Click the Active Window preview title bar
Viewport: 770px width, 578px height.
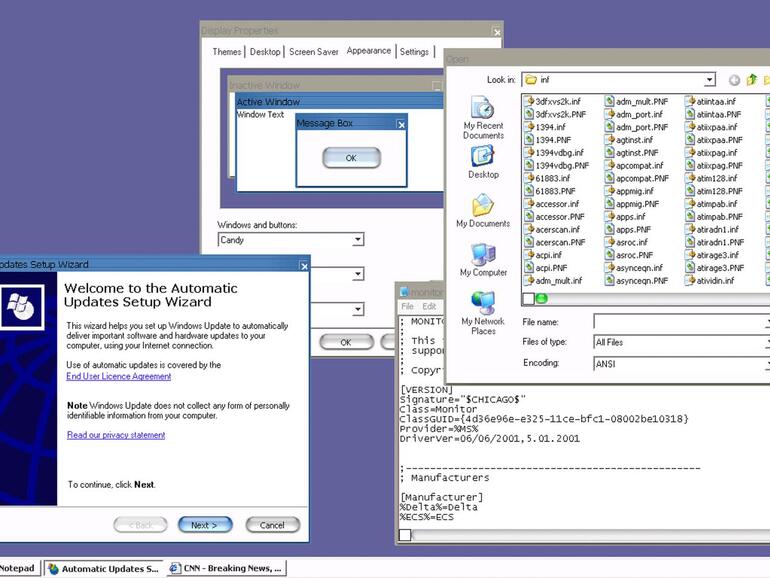pos(339,102)
